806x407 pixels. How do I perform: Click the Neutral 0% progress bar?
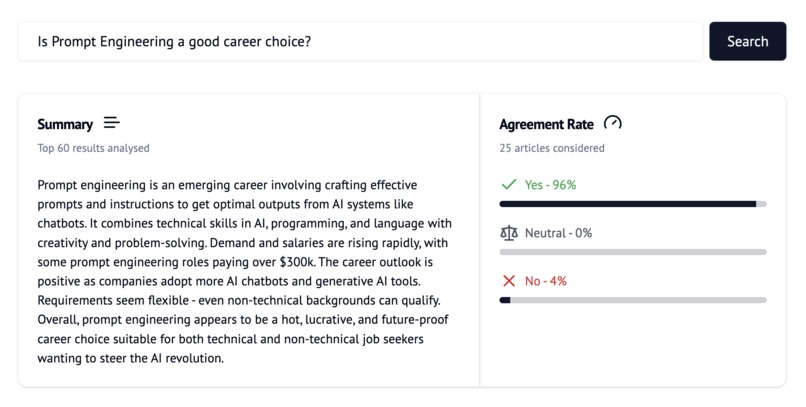(x=633, y=252)
